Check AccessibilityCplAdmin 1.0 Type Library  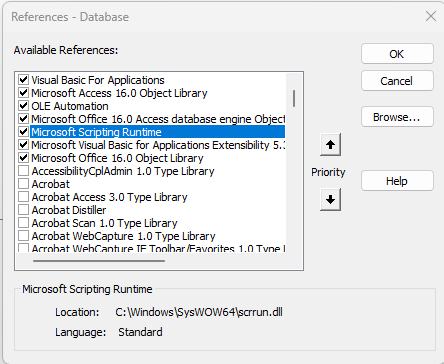[23, 171]
